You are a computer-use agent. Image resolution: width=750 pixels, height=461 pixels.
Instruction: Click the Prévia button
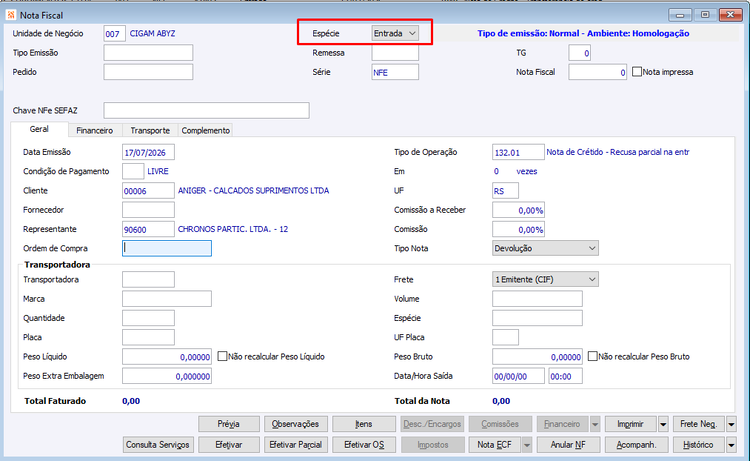click(x=229, y=424)
